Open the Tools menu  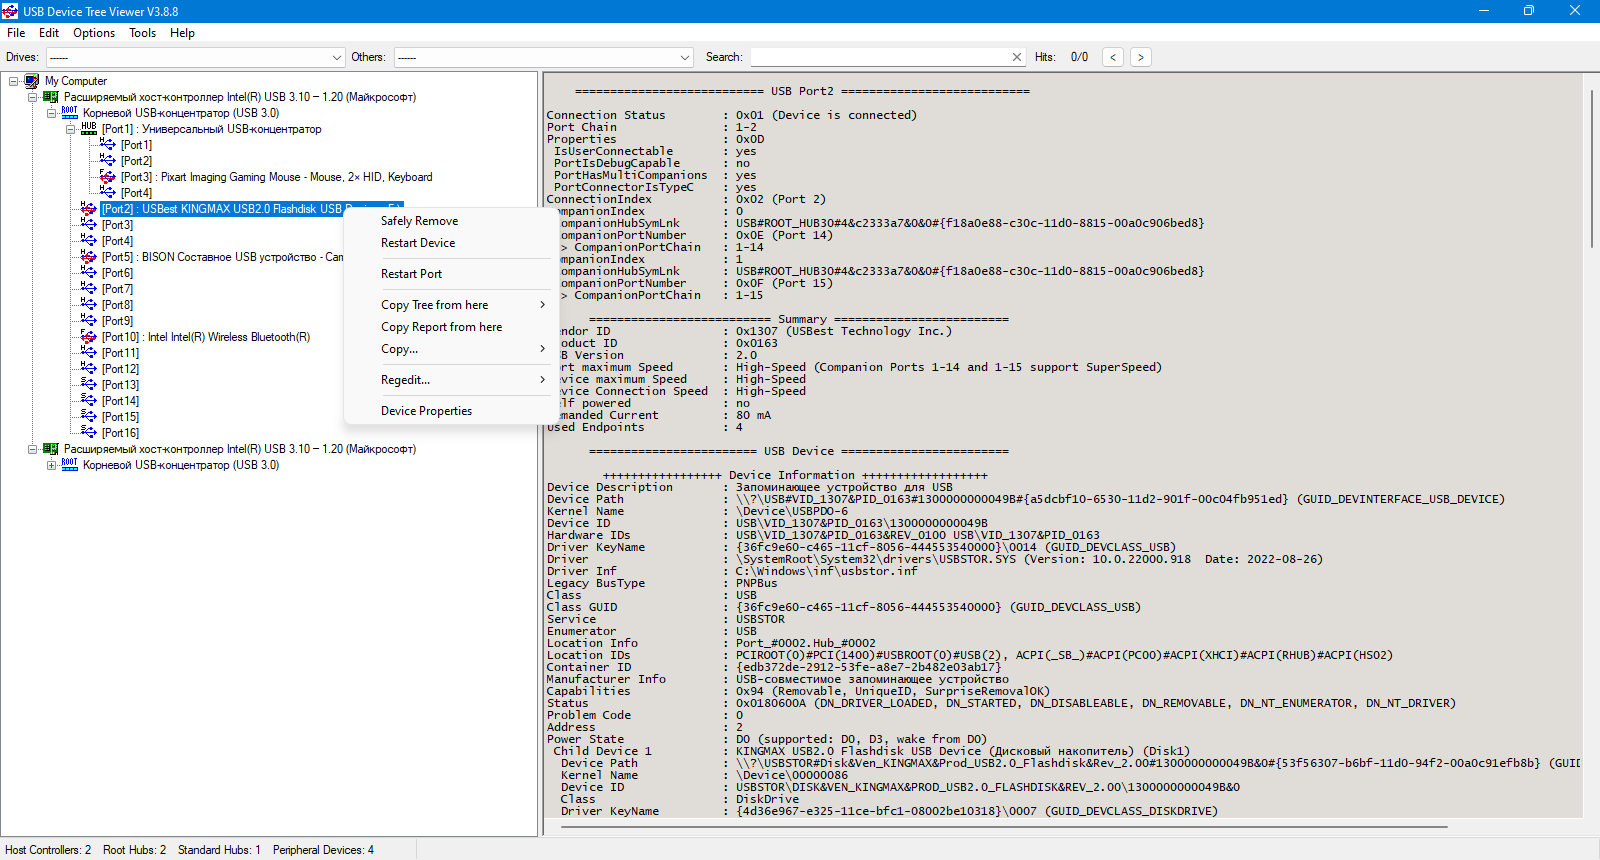tap(142, 33)
